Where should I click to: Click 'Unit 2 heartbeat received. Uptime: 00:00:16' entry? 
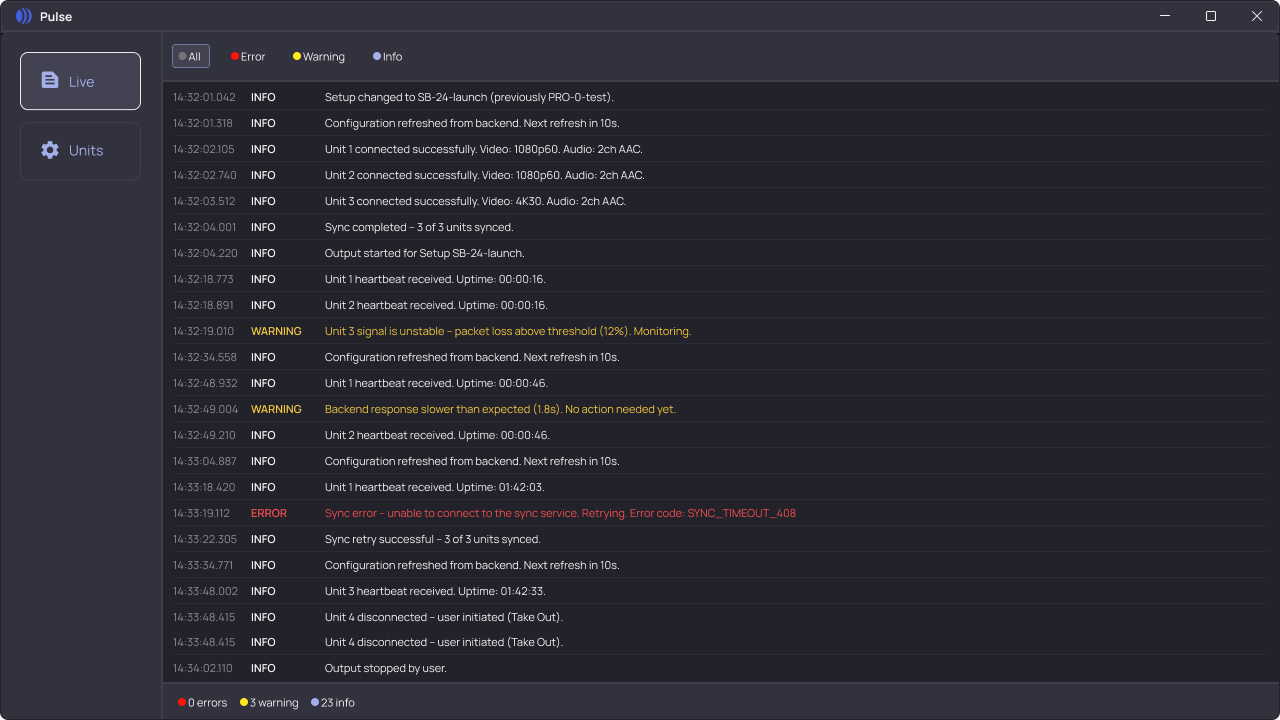click(x=720, y=305)
